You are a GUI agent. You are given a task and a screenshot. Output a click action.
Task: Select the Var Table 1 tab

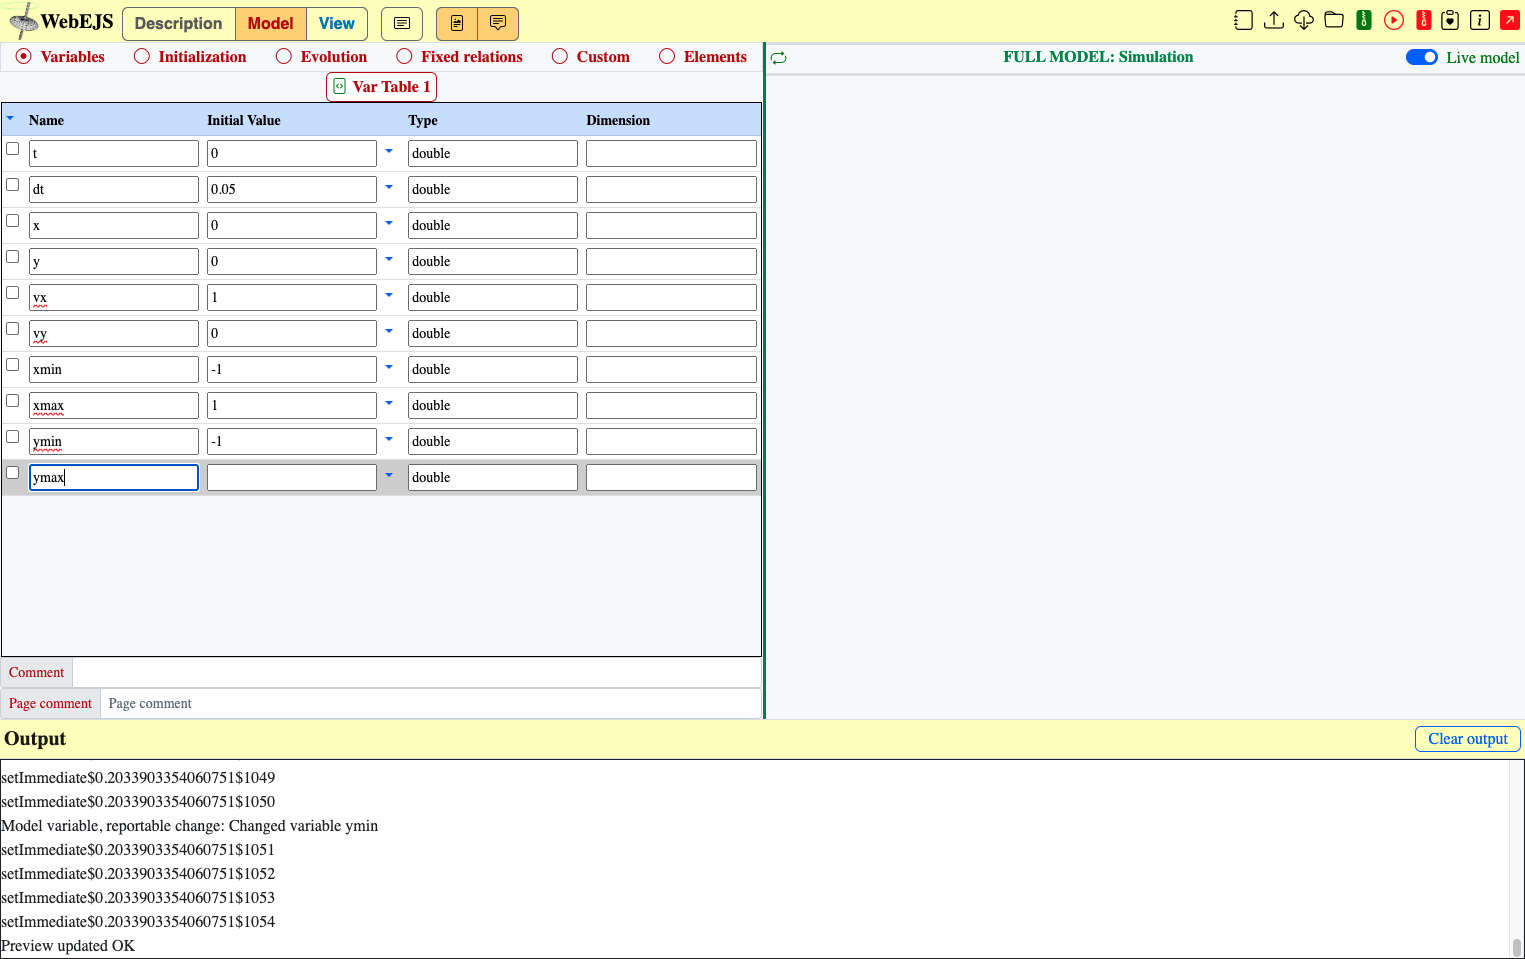pyautogui.click(x=382, y=87)
